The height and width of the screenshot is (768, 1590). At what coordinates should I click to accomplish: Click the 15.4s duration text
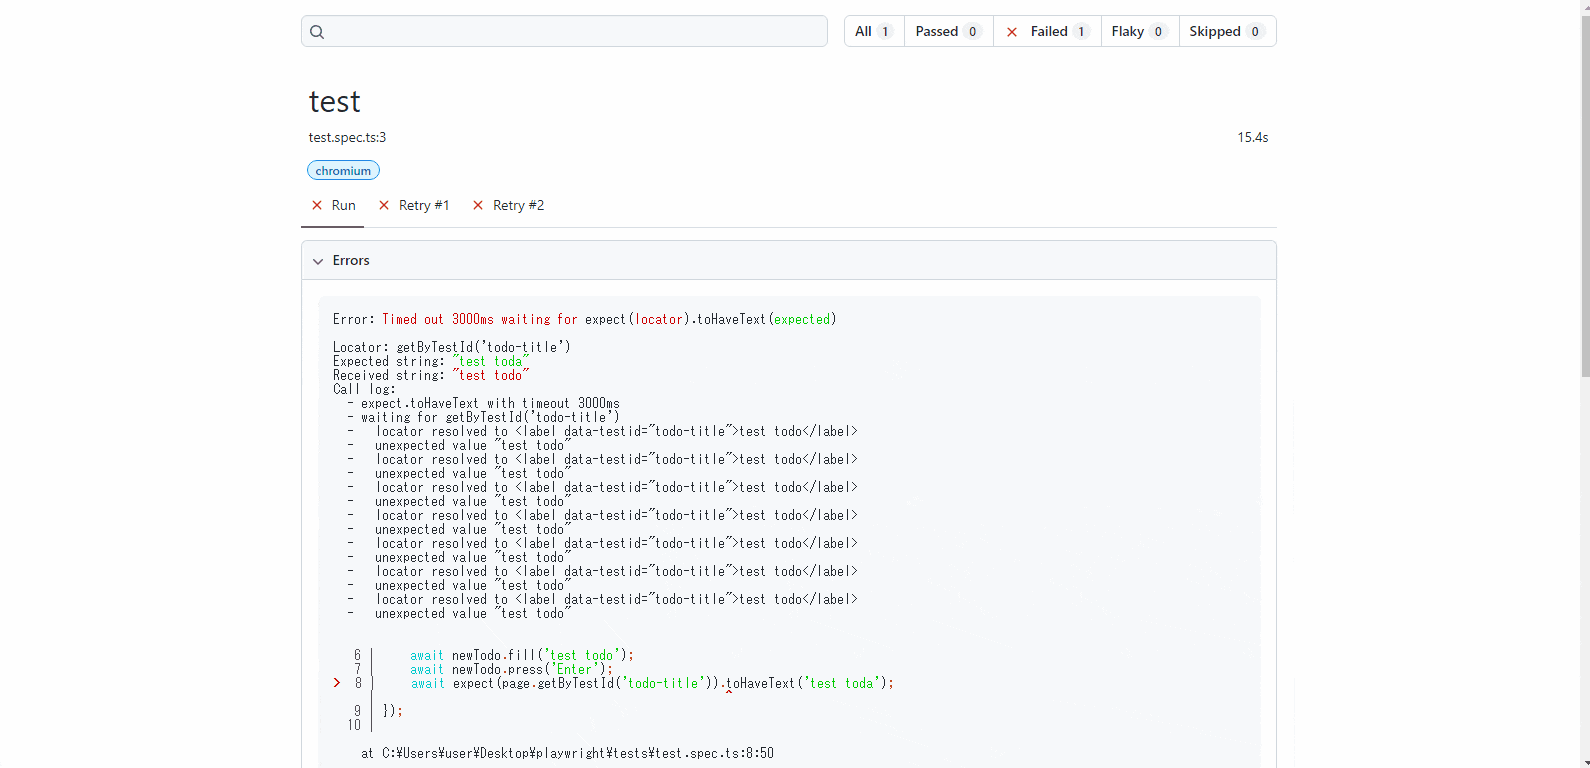1253,137
